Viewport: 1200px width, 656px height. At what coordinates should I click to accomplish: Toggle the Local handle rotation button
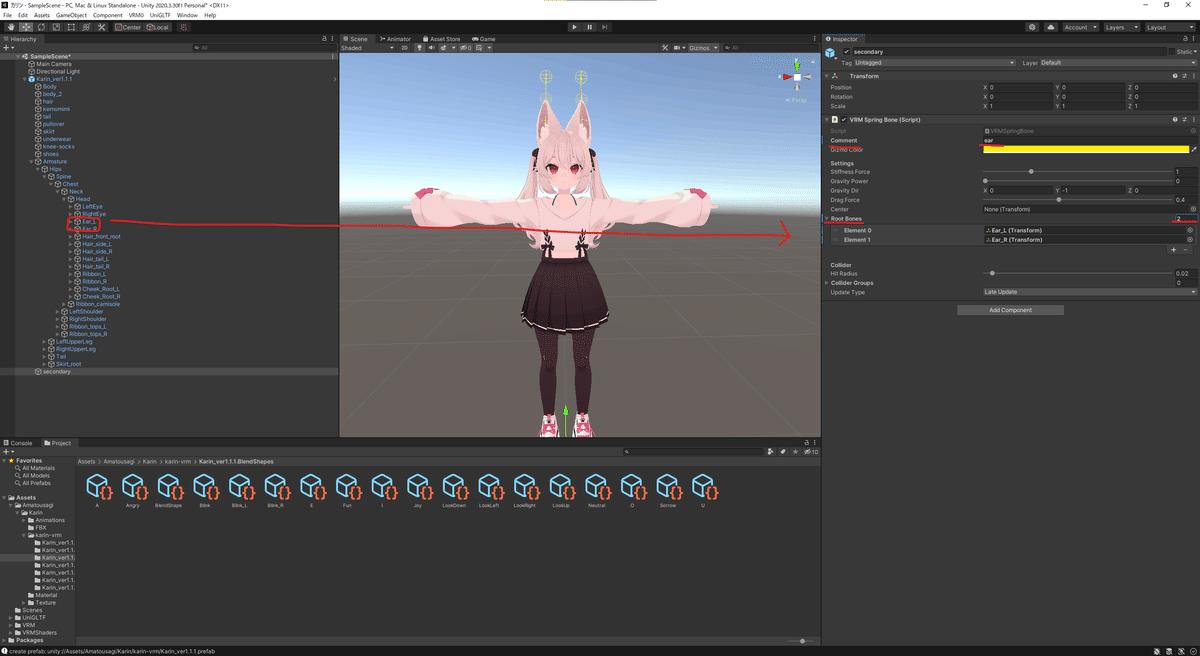pyautogui.click(x=157, y=27)
